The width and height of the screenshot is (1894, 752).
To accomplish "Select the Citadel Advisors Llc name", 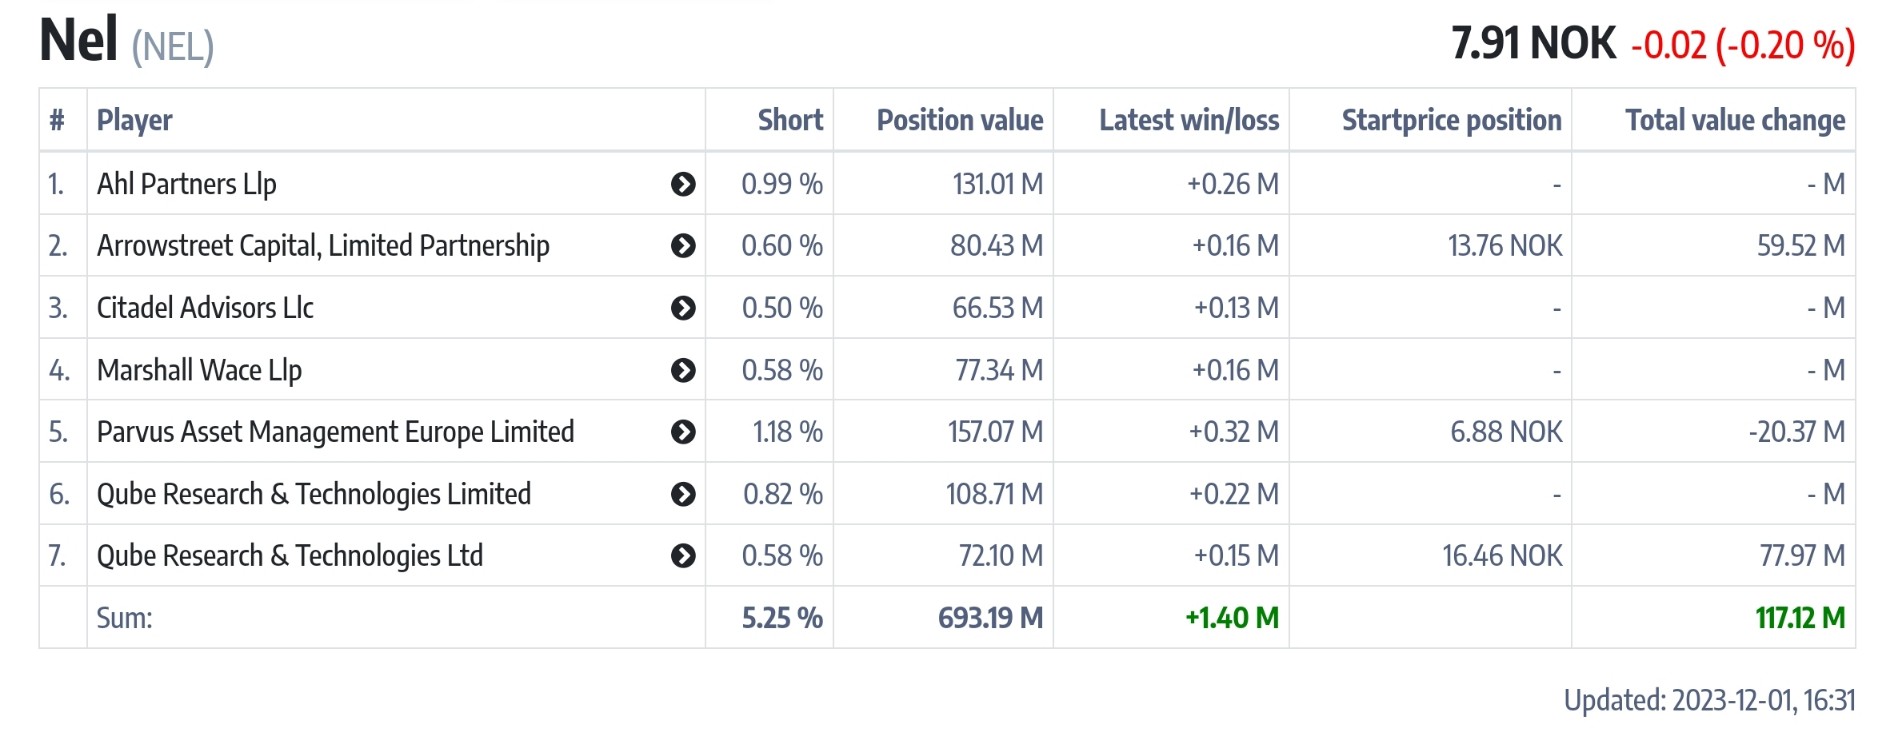I will tap(205, 308).
